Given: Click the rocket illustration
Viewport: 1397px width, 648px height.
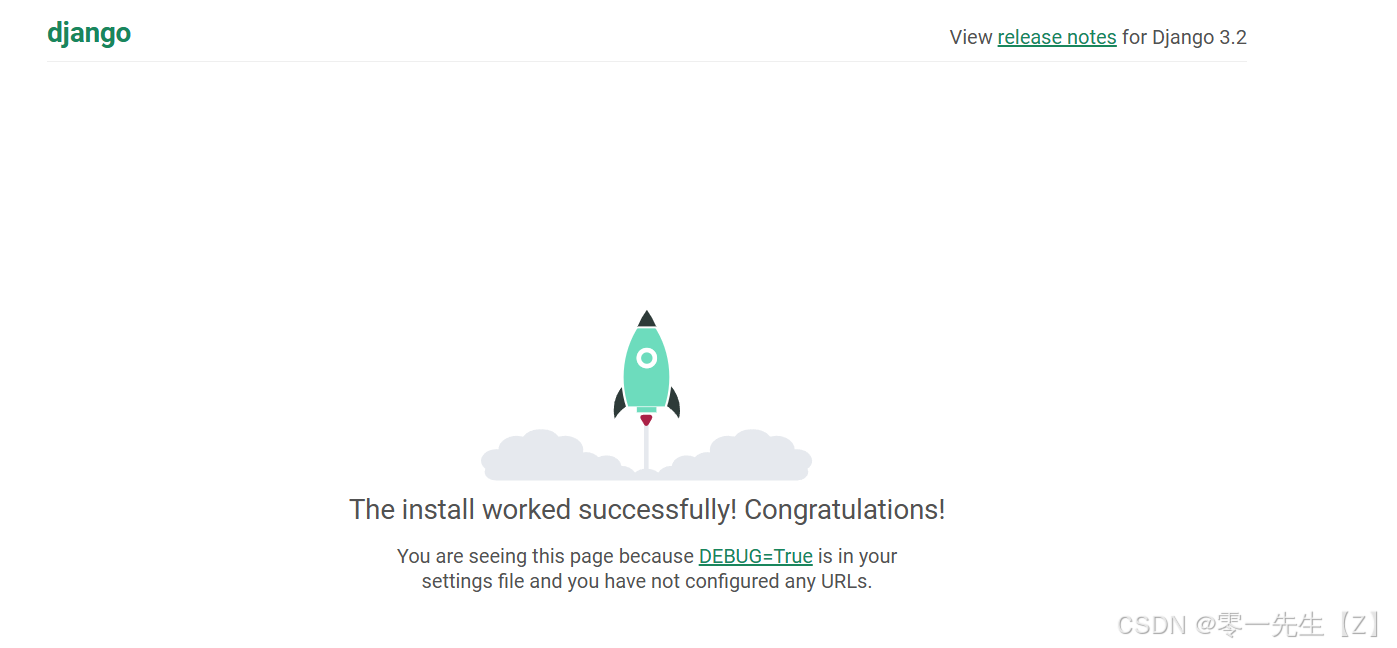Looking at the screenshot, I should [646, 394].
